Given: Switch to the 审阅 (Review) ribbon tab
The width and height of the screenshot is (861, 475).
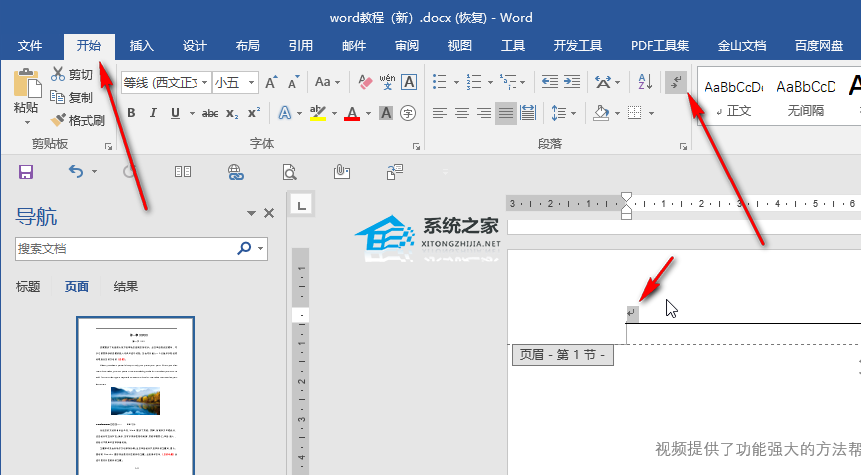Looking at the screenshot, I should [x=406, y=46].
